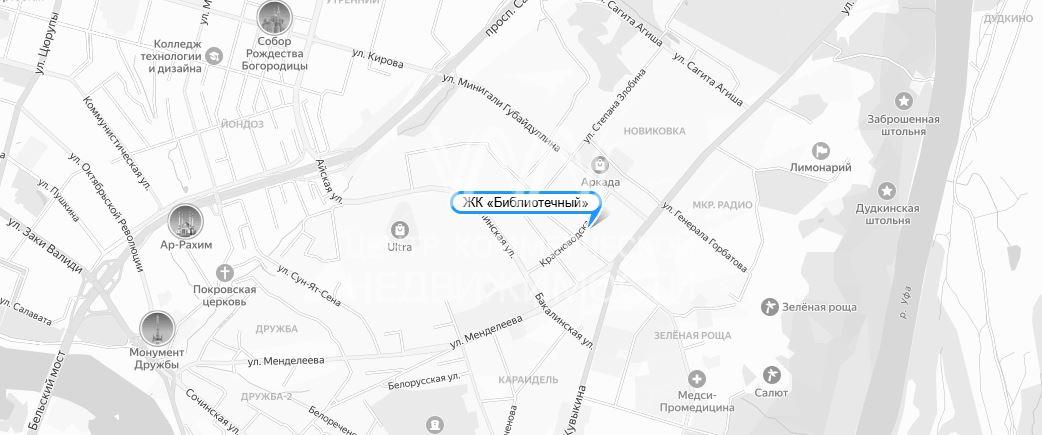Click the ЖК «Библиотечный» balloon label

(525, 203)
